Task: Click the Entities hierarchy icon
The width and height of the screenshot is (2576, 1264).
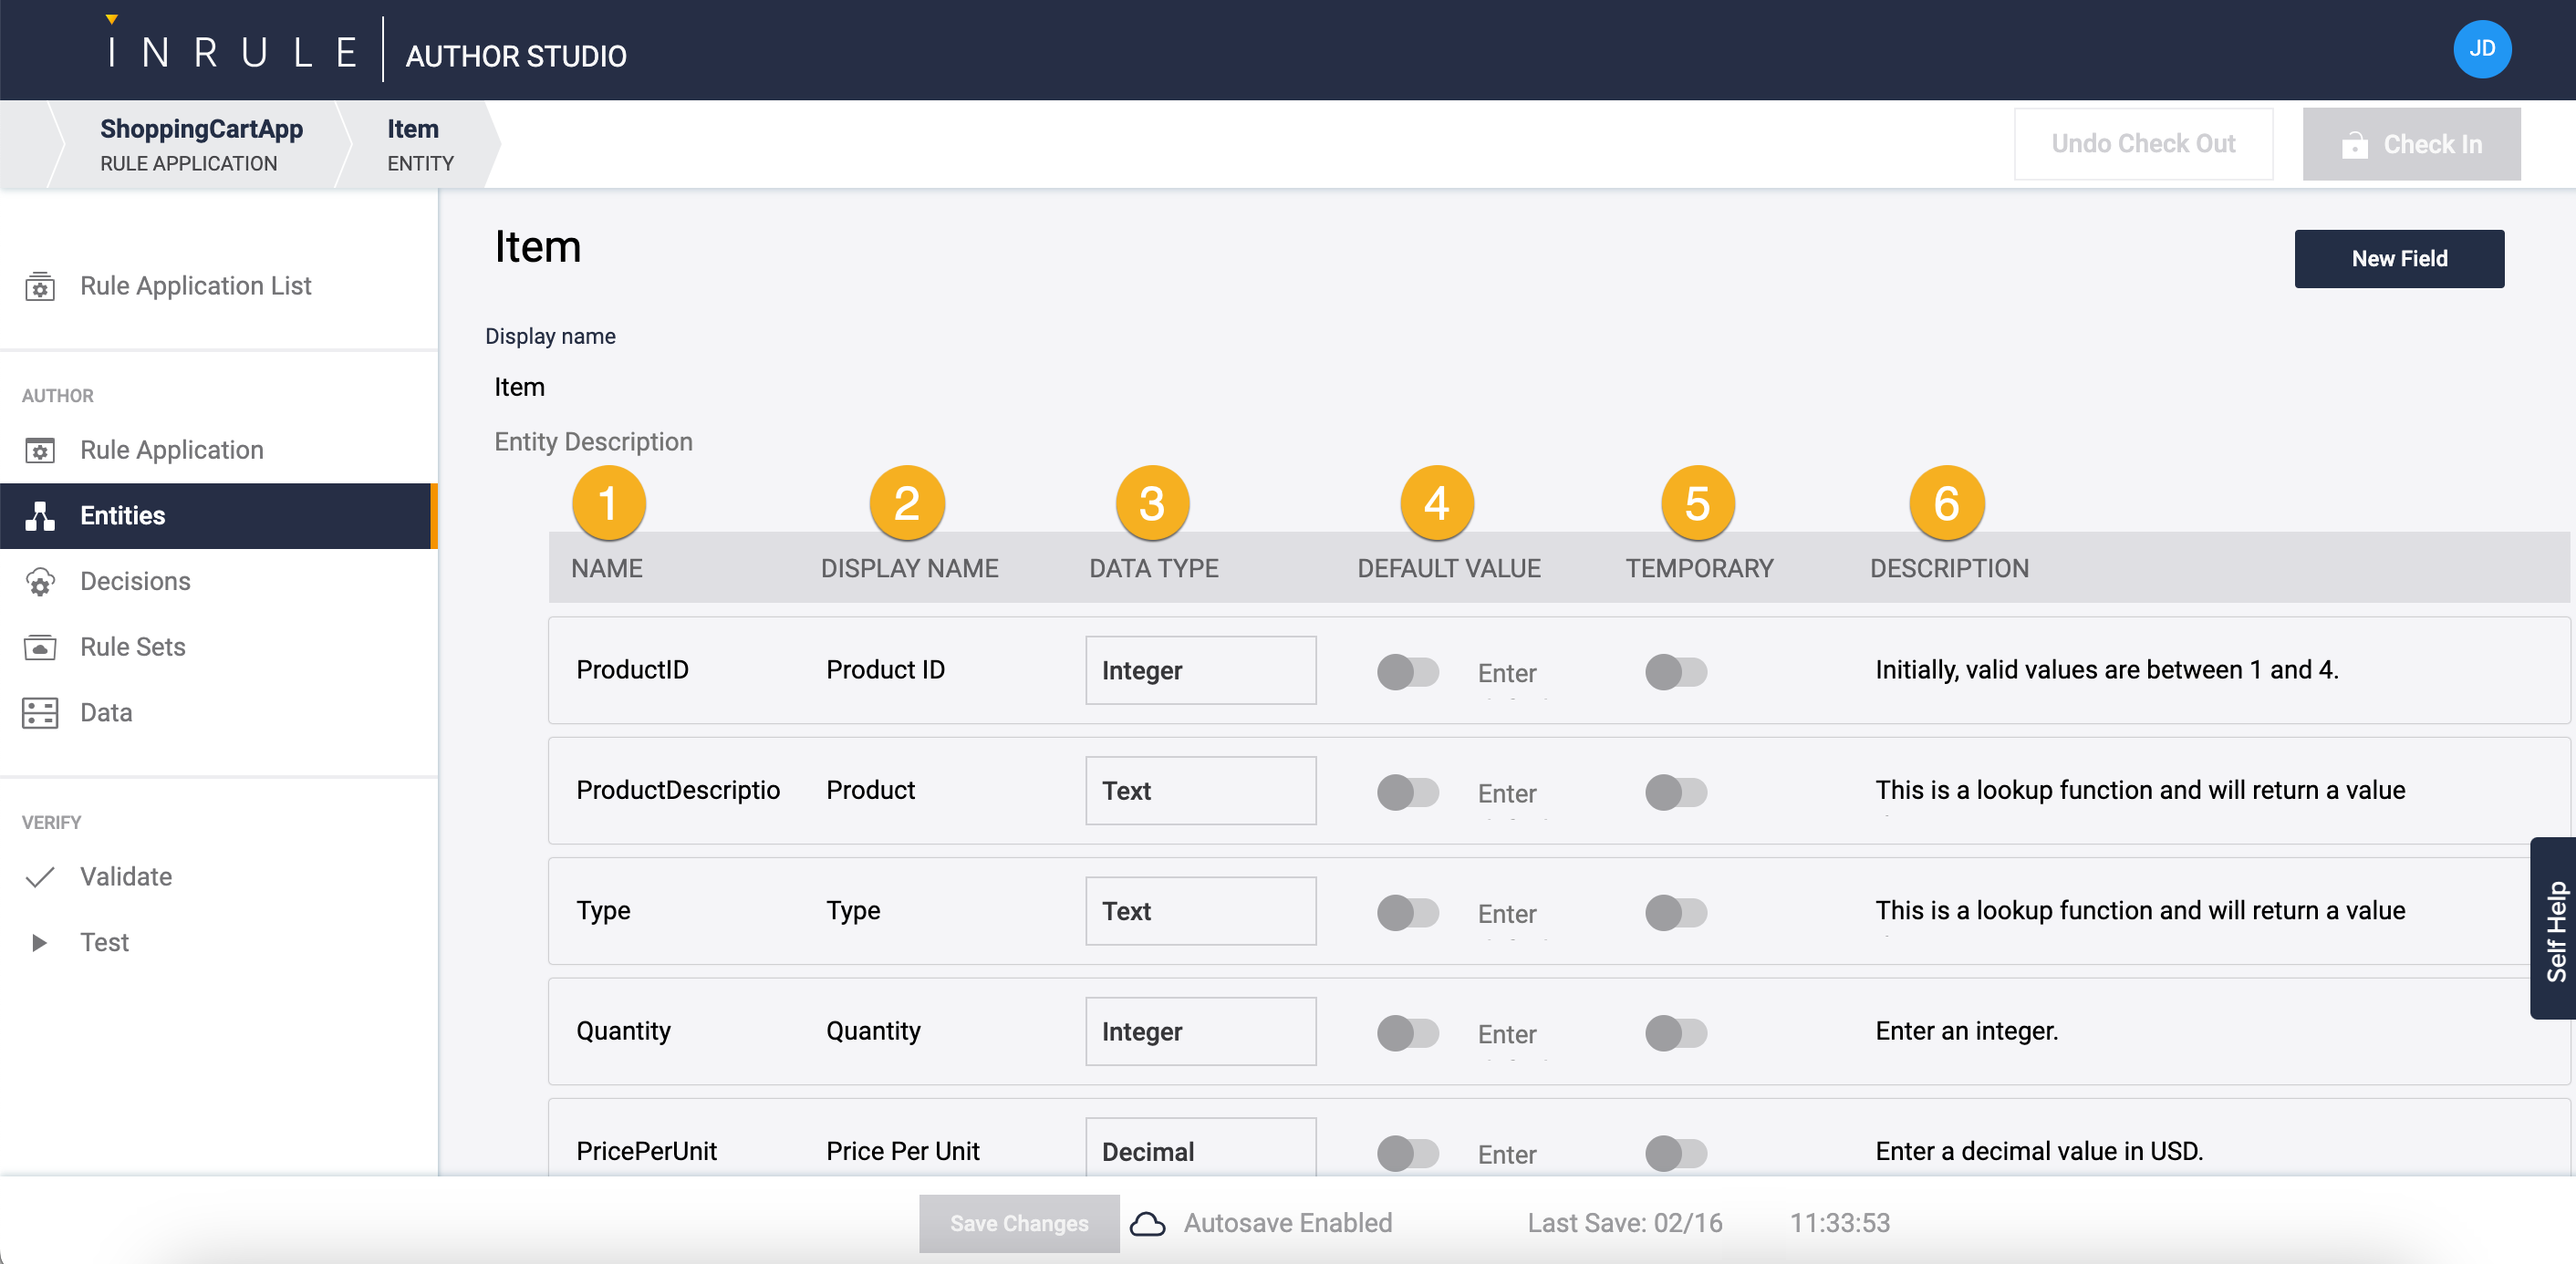Action: pyautogui.click(x=40, y=516)
